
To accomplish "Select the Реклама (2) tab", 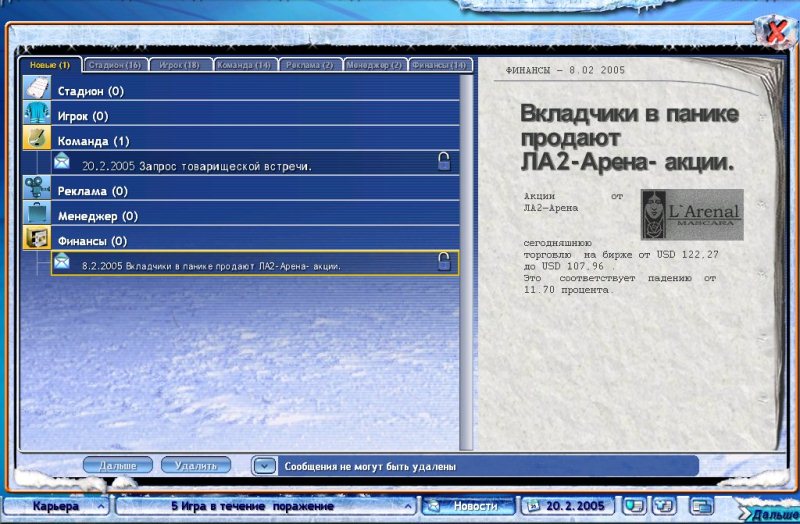I will coord(309,65).
